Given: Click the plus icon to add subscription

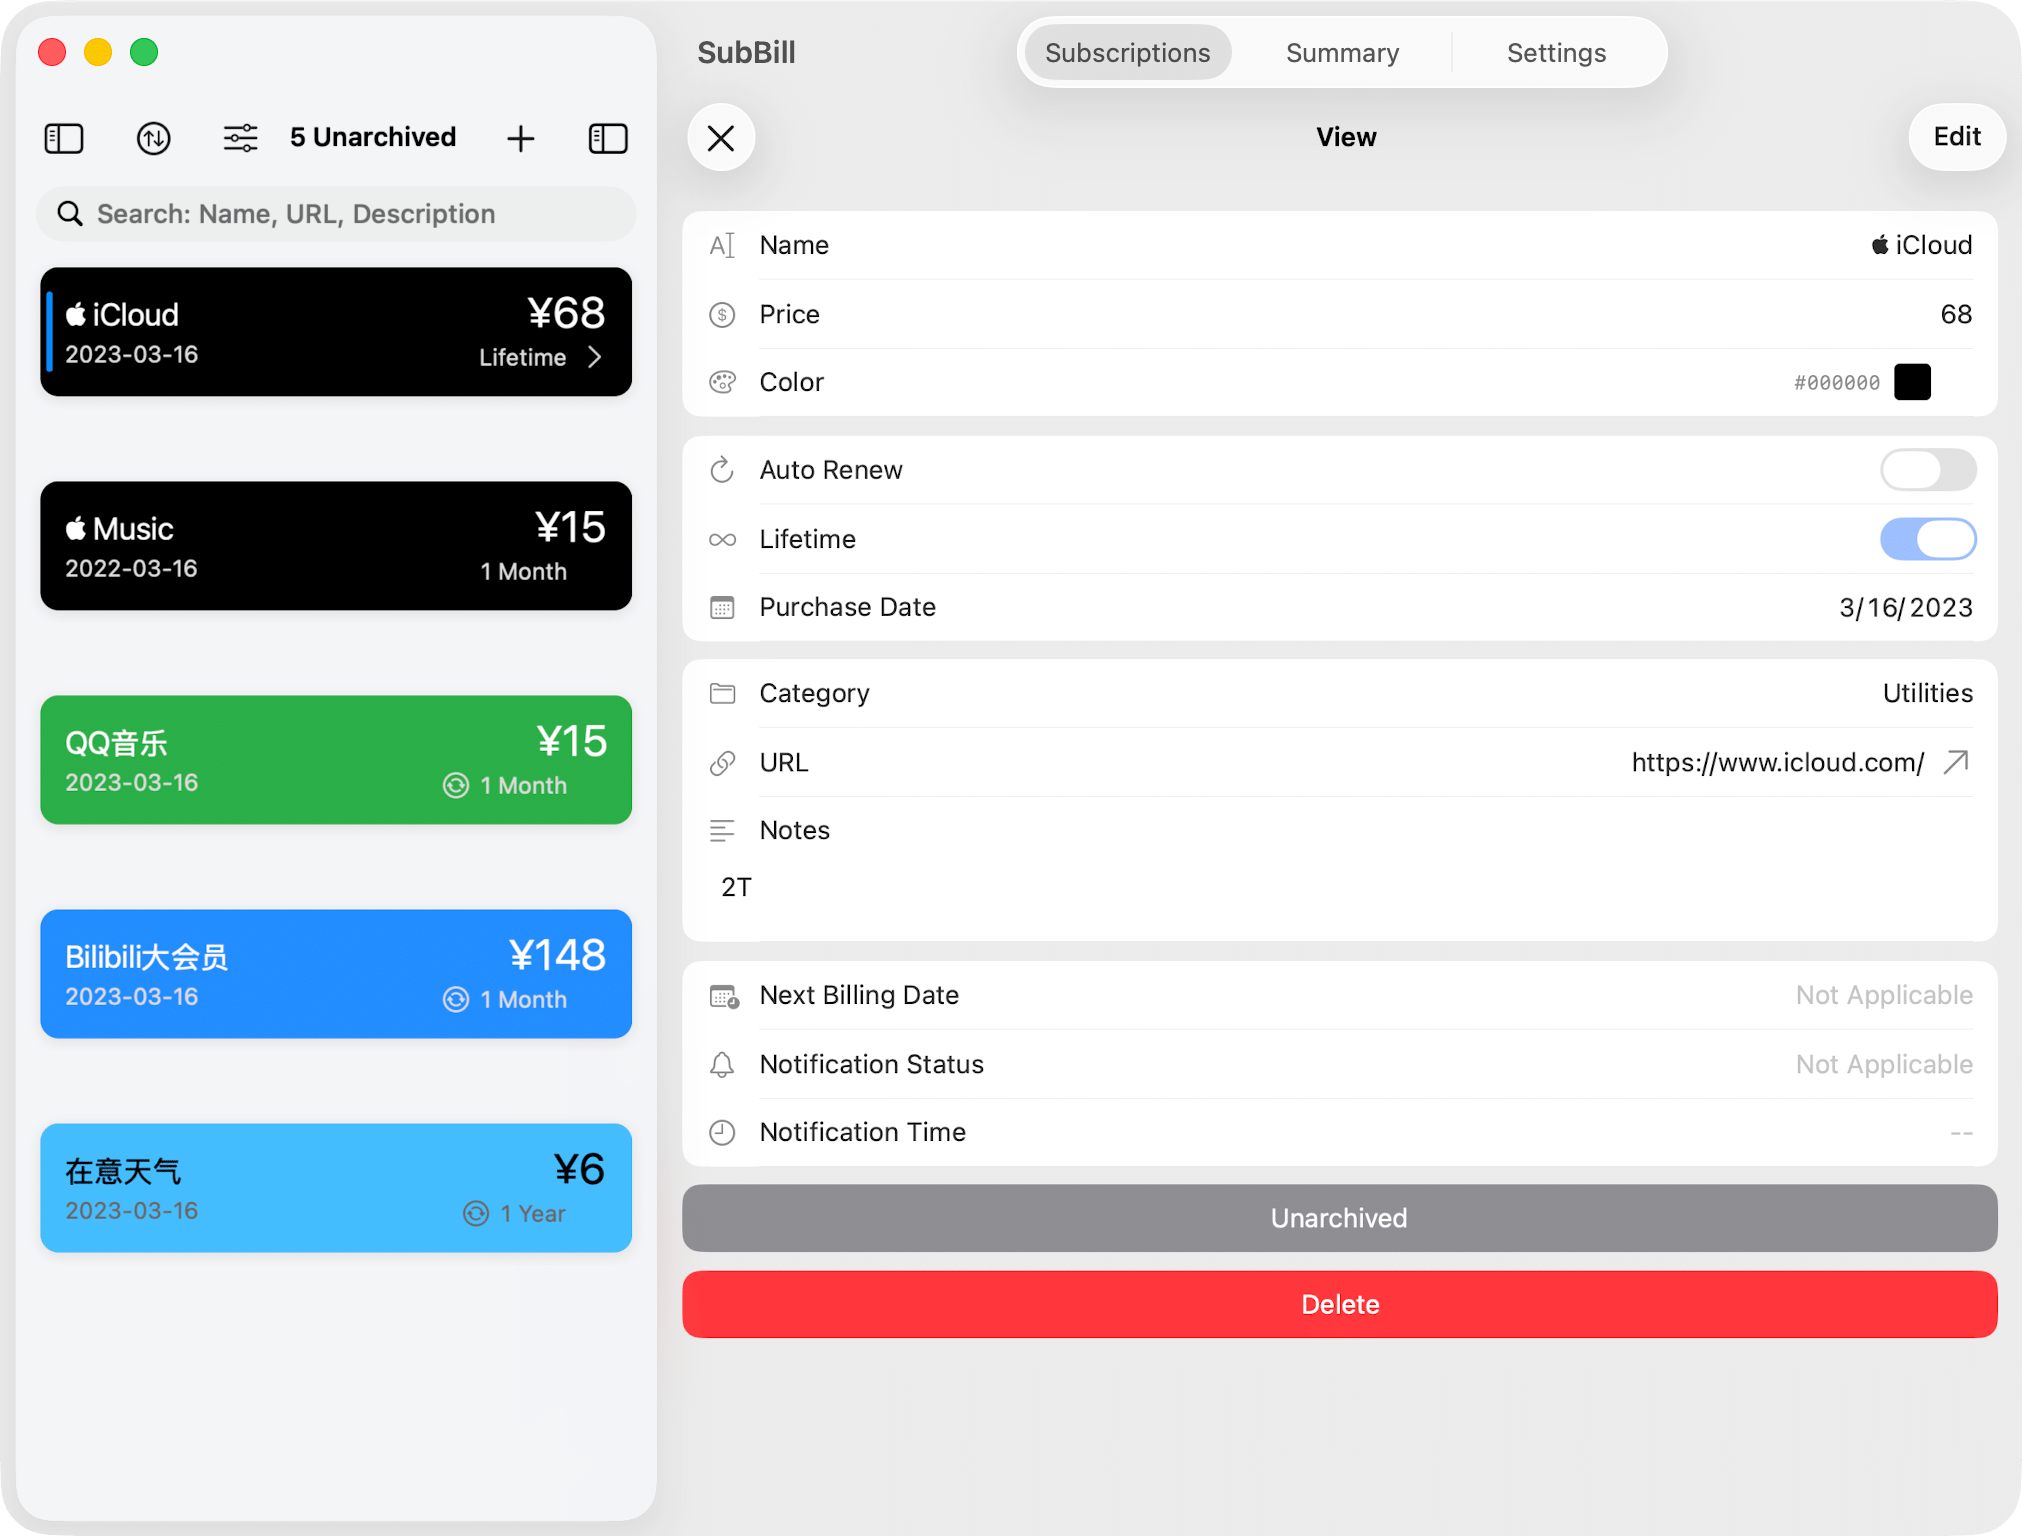Looking at the screenshot, I should coord(520,138).
